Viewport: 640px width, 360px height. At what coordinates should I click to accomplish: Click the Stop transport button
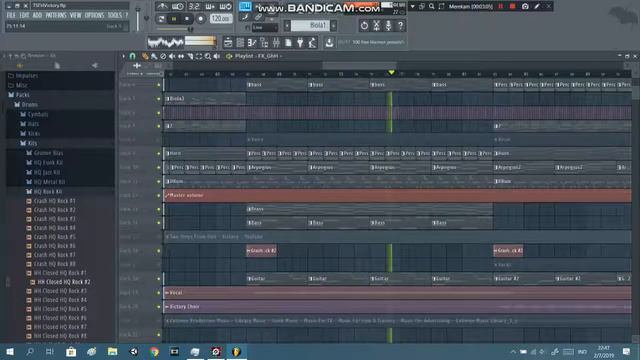click(x=187, y=19)
